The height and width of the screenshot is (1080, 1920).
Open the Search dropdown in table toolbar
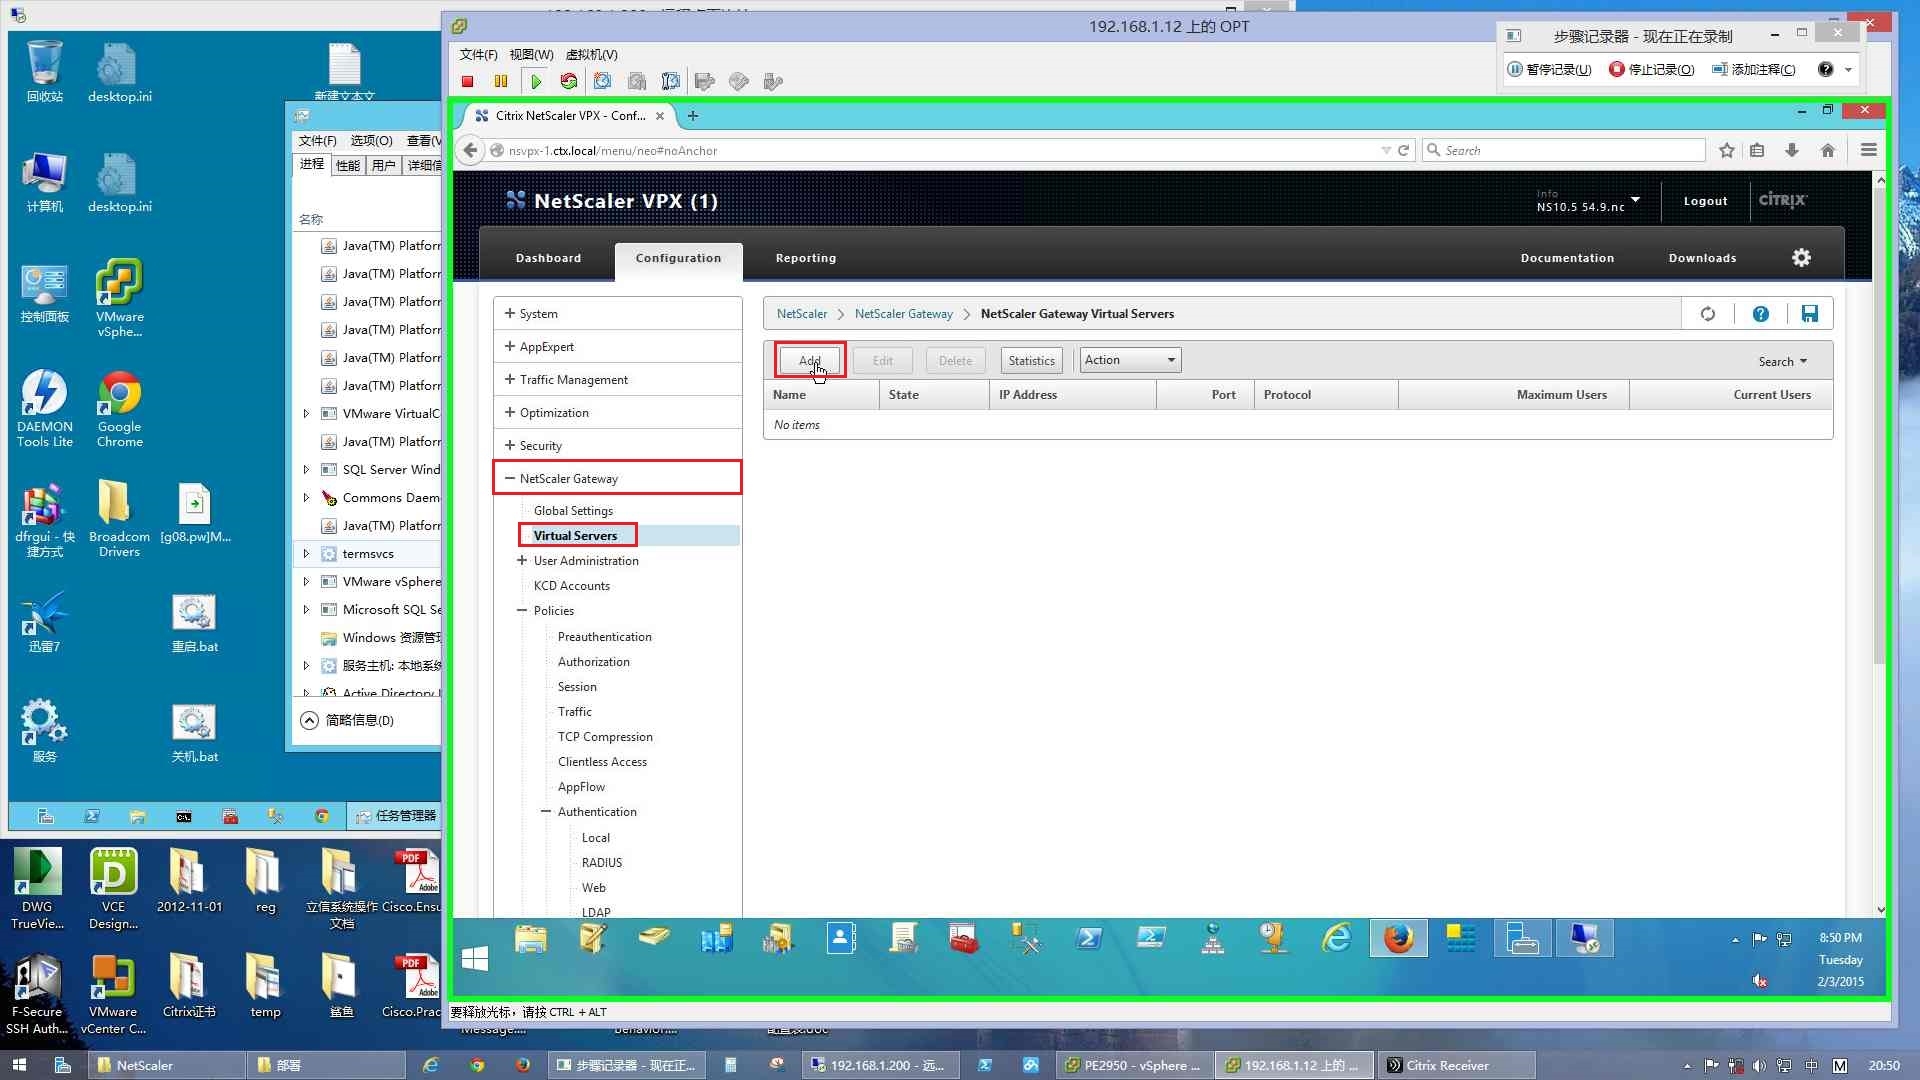pyautogui.click(x=1783, y=362)
